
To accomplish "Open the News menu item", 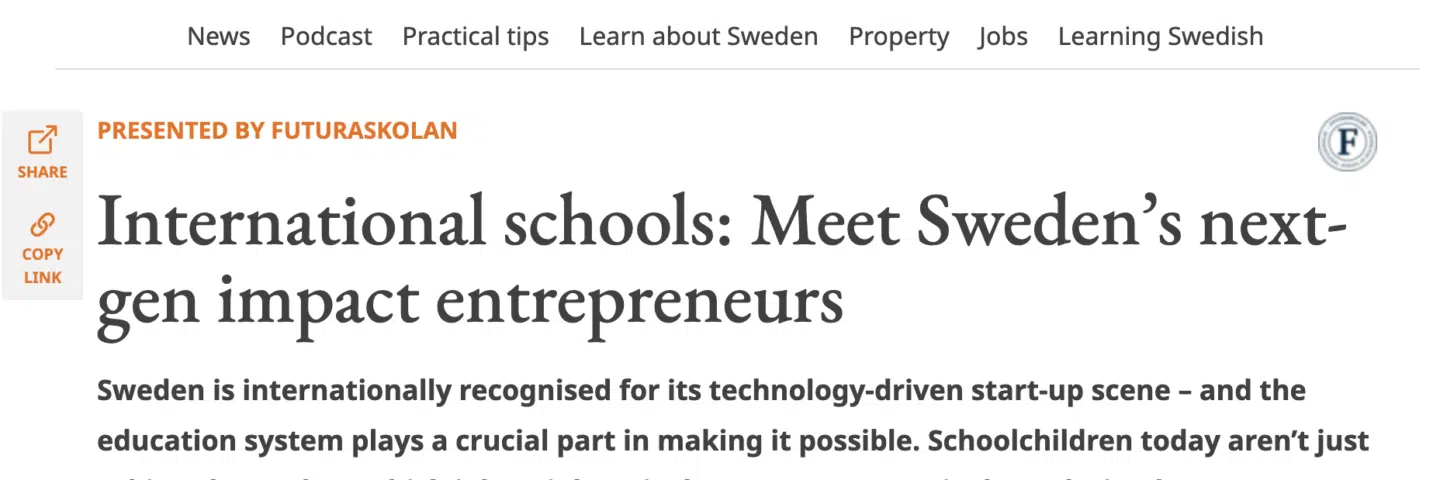I will pos(219,37).
